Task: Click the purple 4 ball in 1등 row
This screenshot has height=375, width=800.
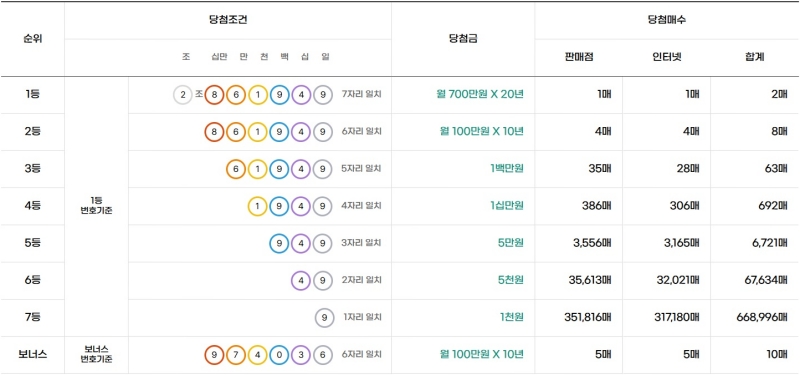Action: click(x=301, y=94)
